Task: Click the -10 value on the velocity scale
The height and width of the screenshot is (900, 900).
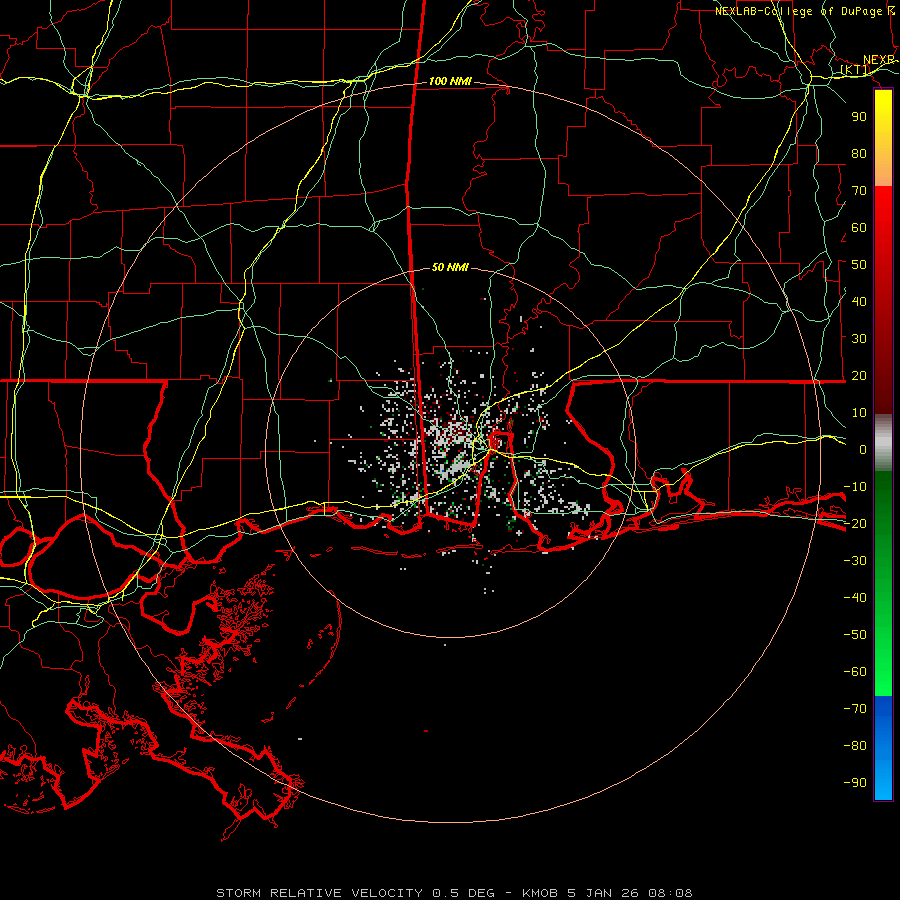Action: pyautogui.click(x=855, y=487)
